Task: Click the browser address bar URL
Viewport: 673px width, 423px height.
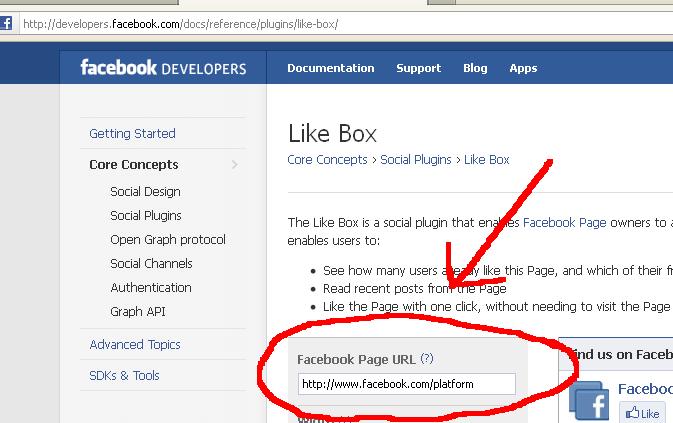Action: [x=180, y=24]
